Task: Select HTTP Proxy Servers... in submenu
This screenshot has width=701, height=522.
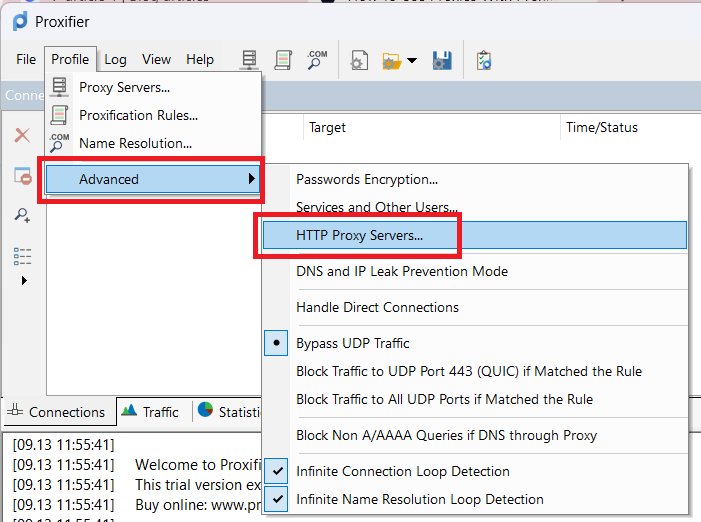Action: pos(475,235)
